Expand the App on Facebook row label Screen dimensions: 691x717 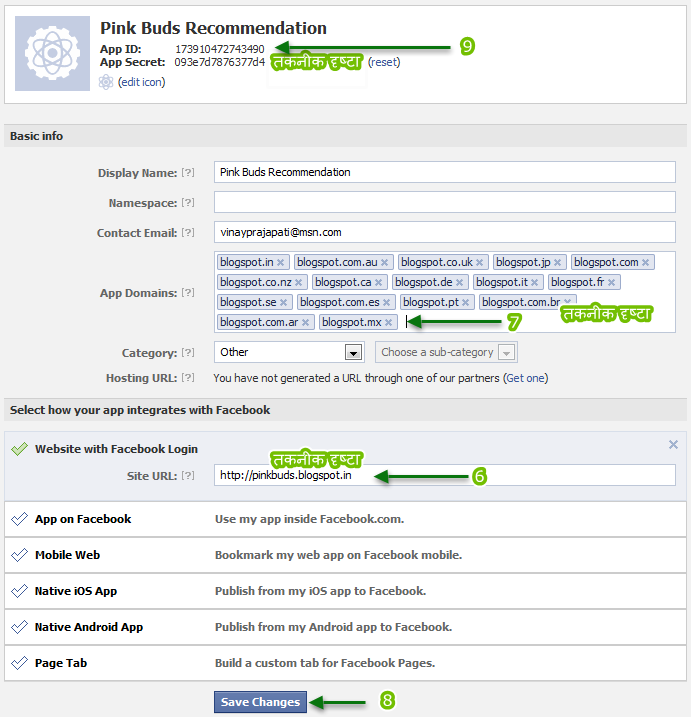83,519
